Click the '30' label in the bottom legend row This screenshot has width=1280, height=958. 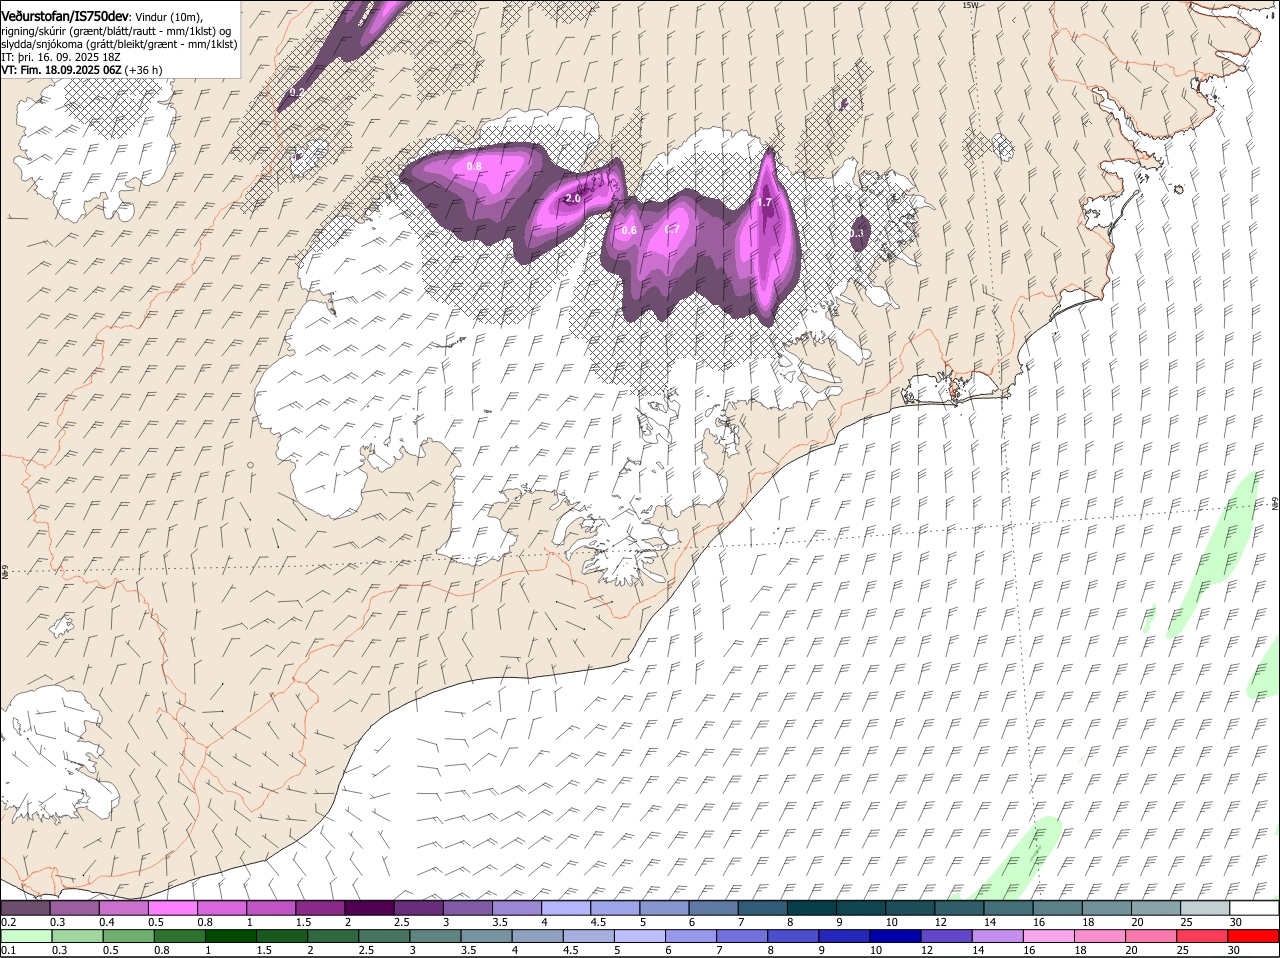(x=1233, y=950)
